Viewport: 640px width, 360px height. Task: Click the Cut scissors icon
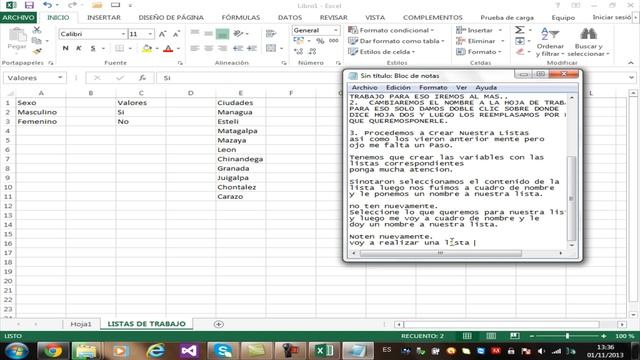pyautogui.click(x=37, y=30)
